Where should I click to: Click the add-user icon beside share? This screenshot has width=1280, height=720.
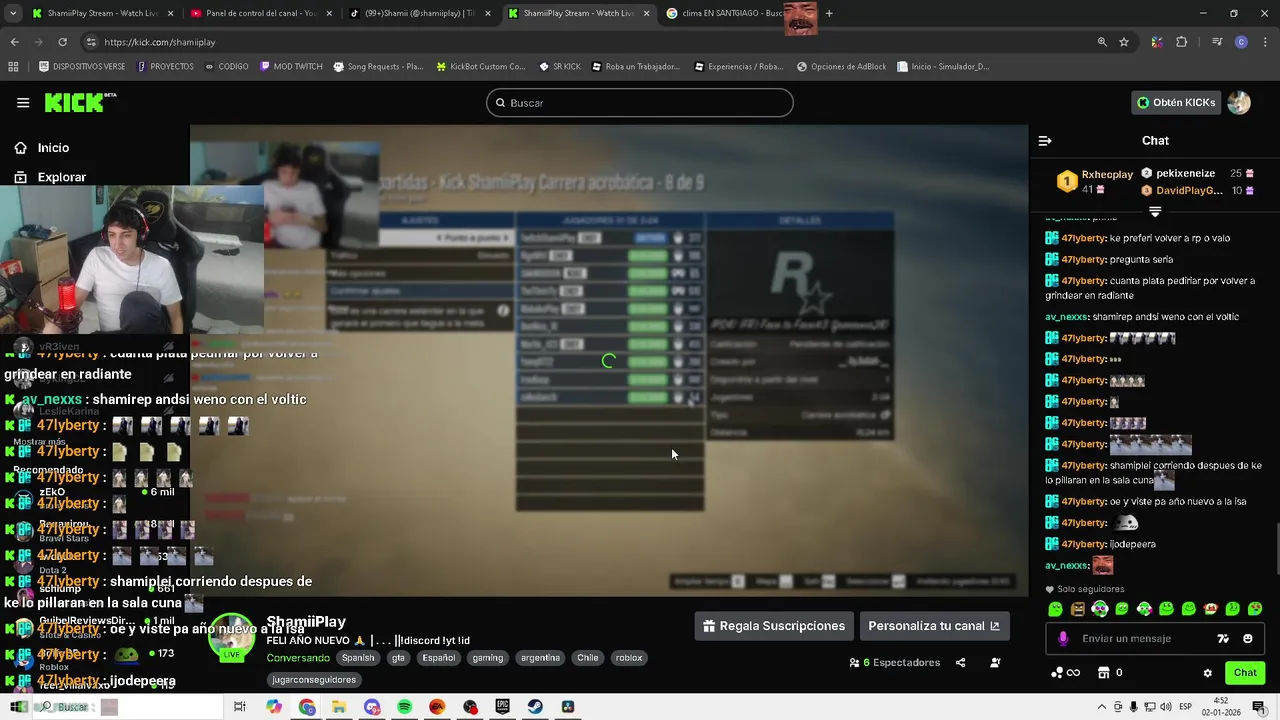click(x=995, y=662)
